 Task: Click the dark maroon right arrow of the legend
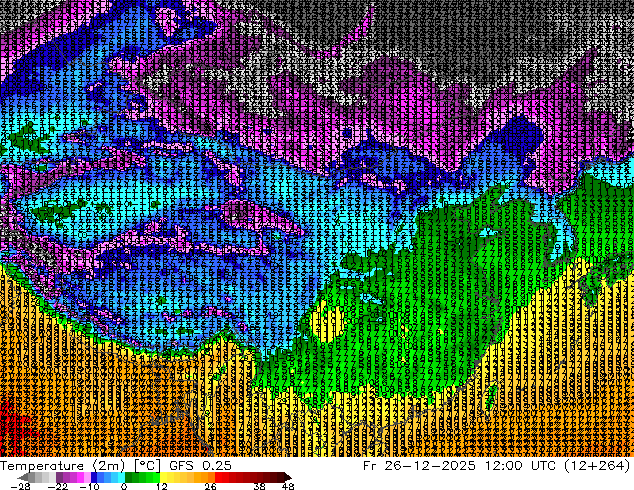tap(288, 477)
